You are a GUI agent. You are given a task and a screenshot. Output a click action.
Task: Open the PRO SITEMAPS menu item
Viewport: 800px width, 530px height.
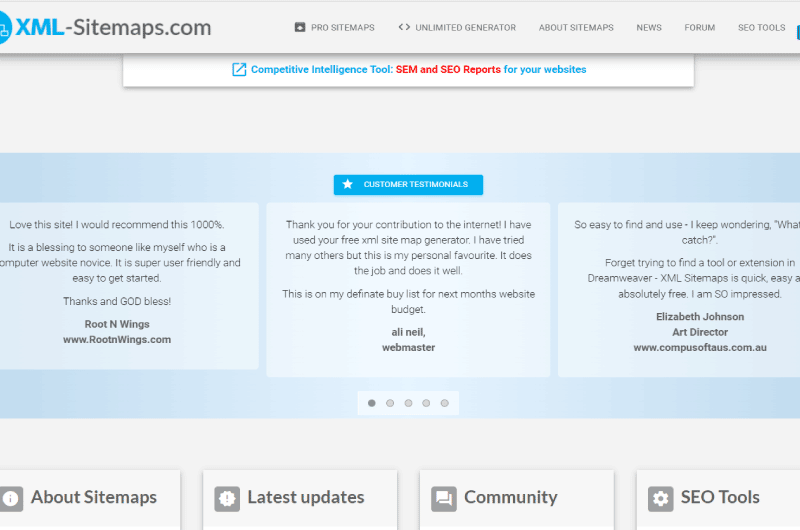(x=342, y=28)
